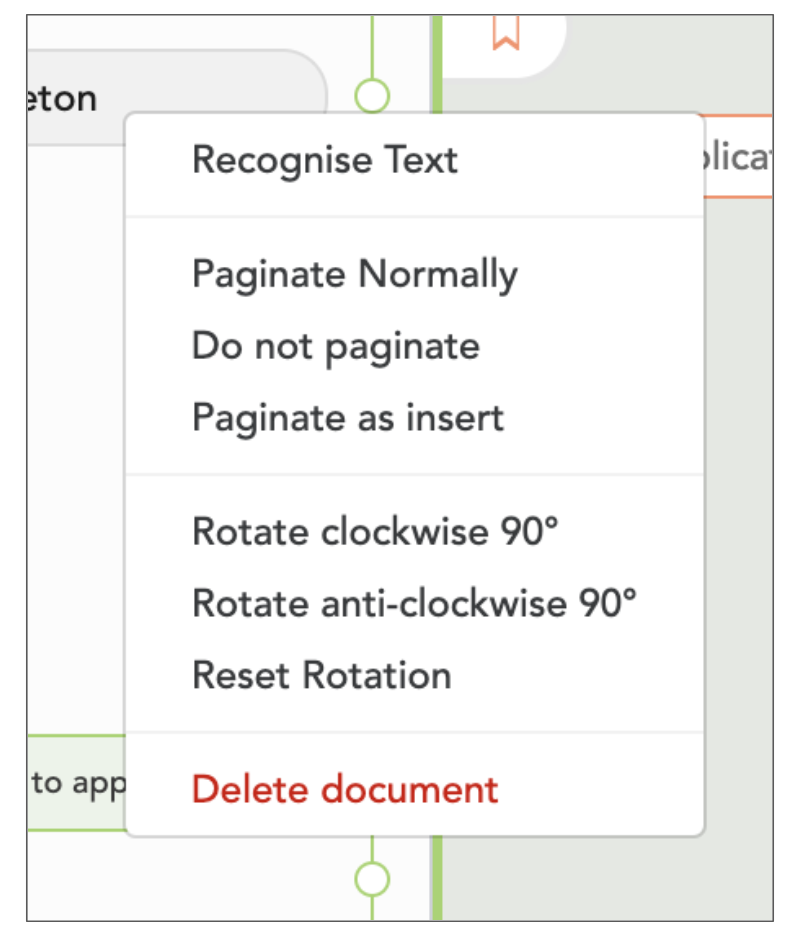
Task: Click the green vertical line below bottom node
Action: pos(372,908)
